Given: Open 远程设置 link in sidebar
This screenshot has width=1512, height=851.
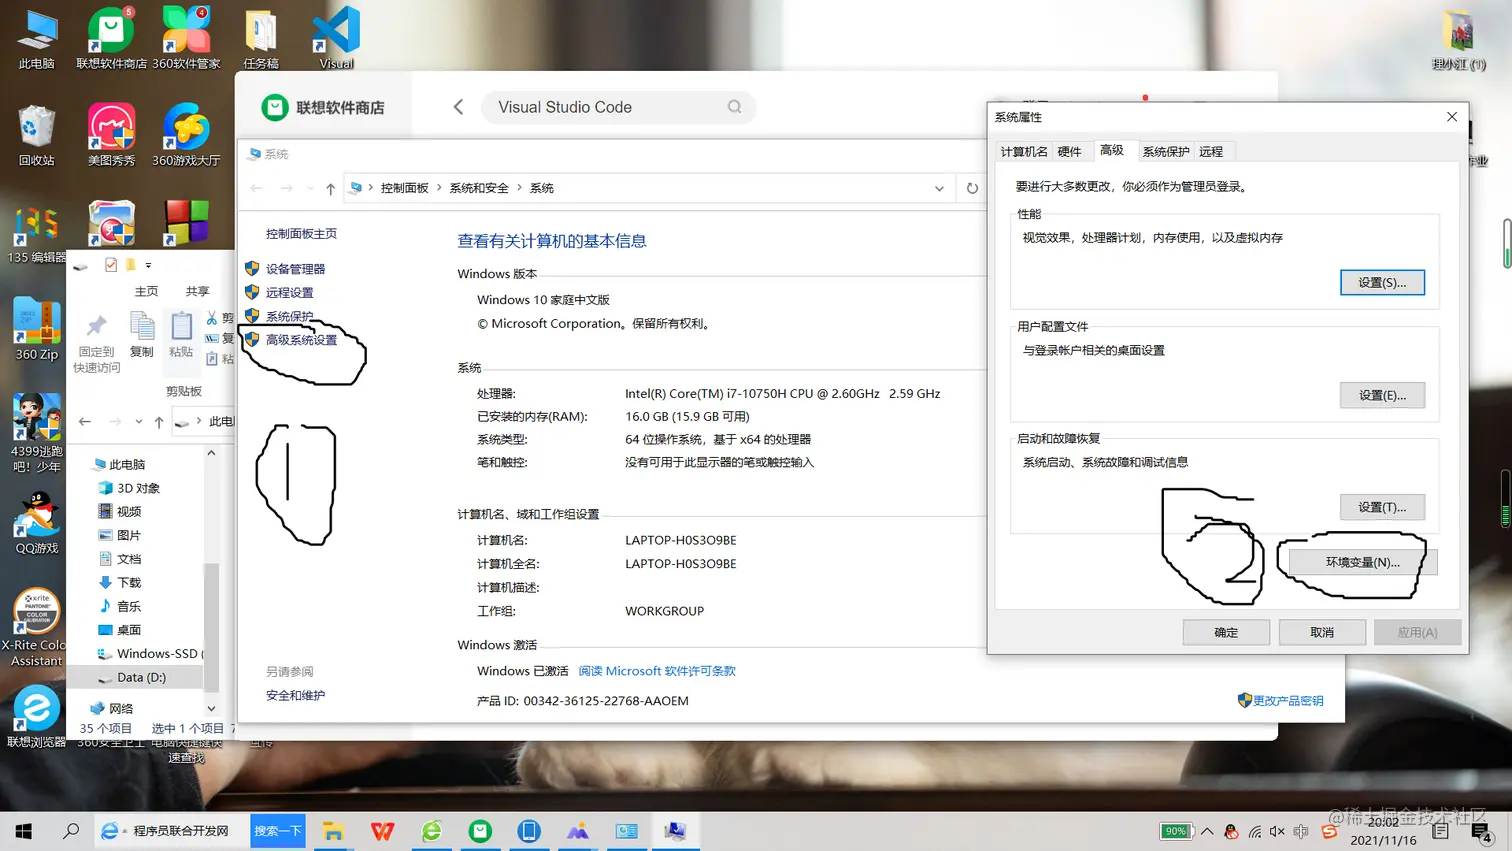Looking at the screenshot, I should tap(289, 292).
